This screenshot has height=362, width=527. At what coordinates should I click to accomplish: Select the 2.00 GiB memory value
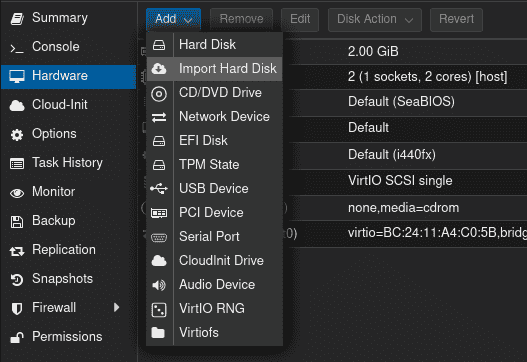click(373, 52)
